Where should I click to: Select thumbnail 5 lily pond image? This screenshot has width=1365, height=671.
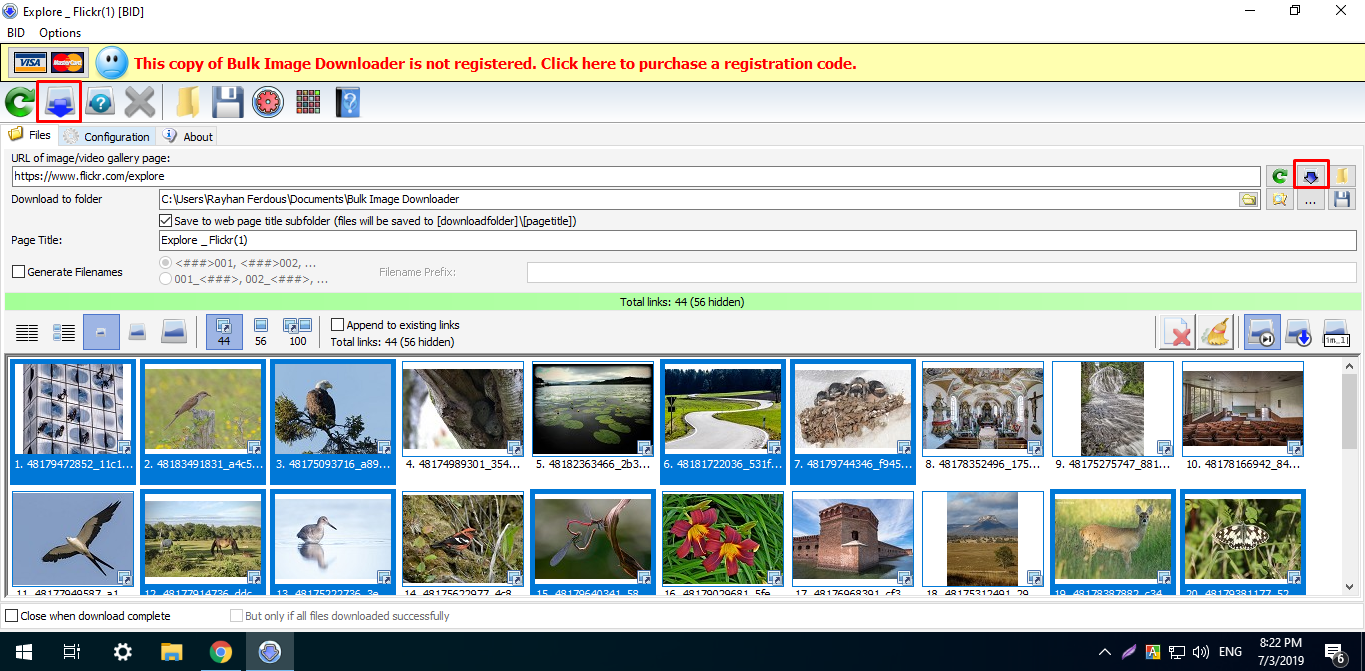[x=593, y=415]
